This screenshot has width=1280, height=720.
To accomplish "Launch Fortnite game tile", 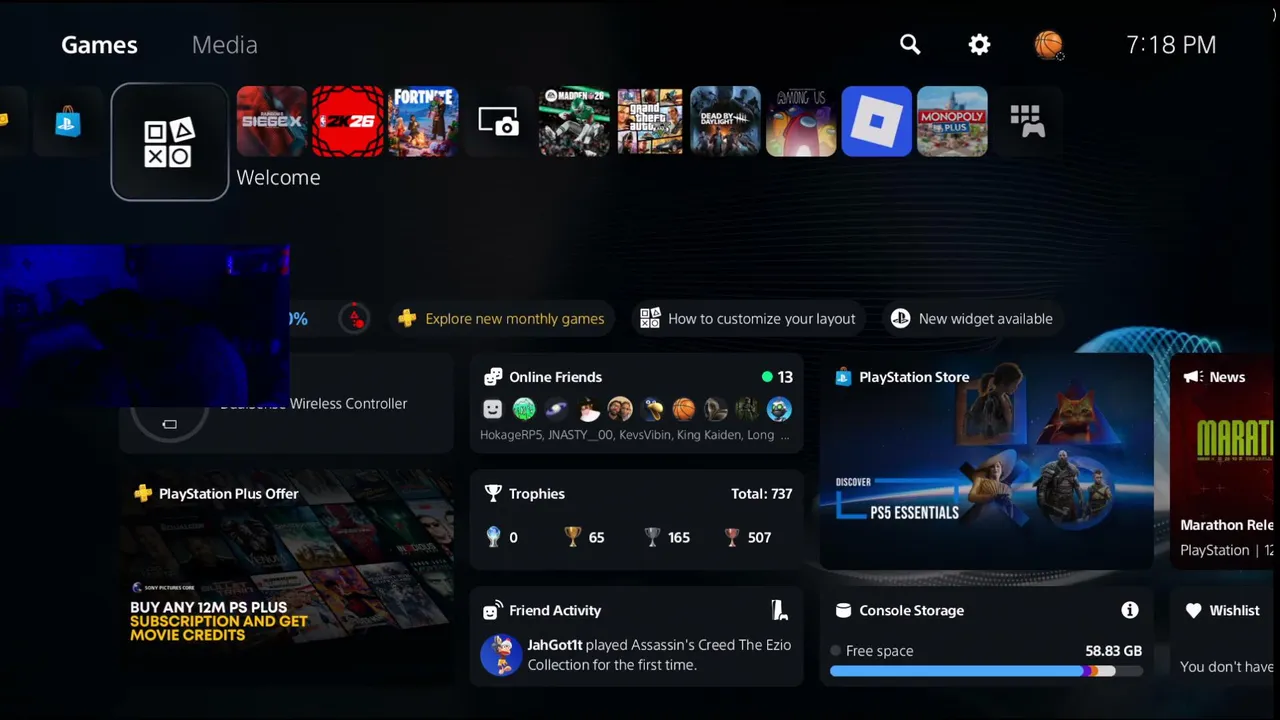I will click(423, 122).
